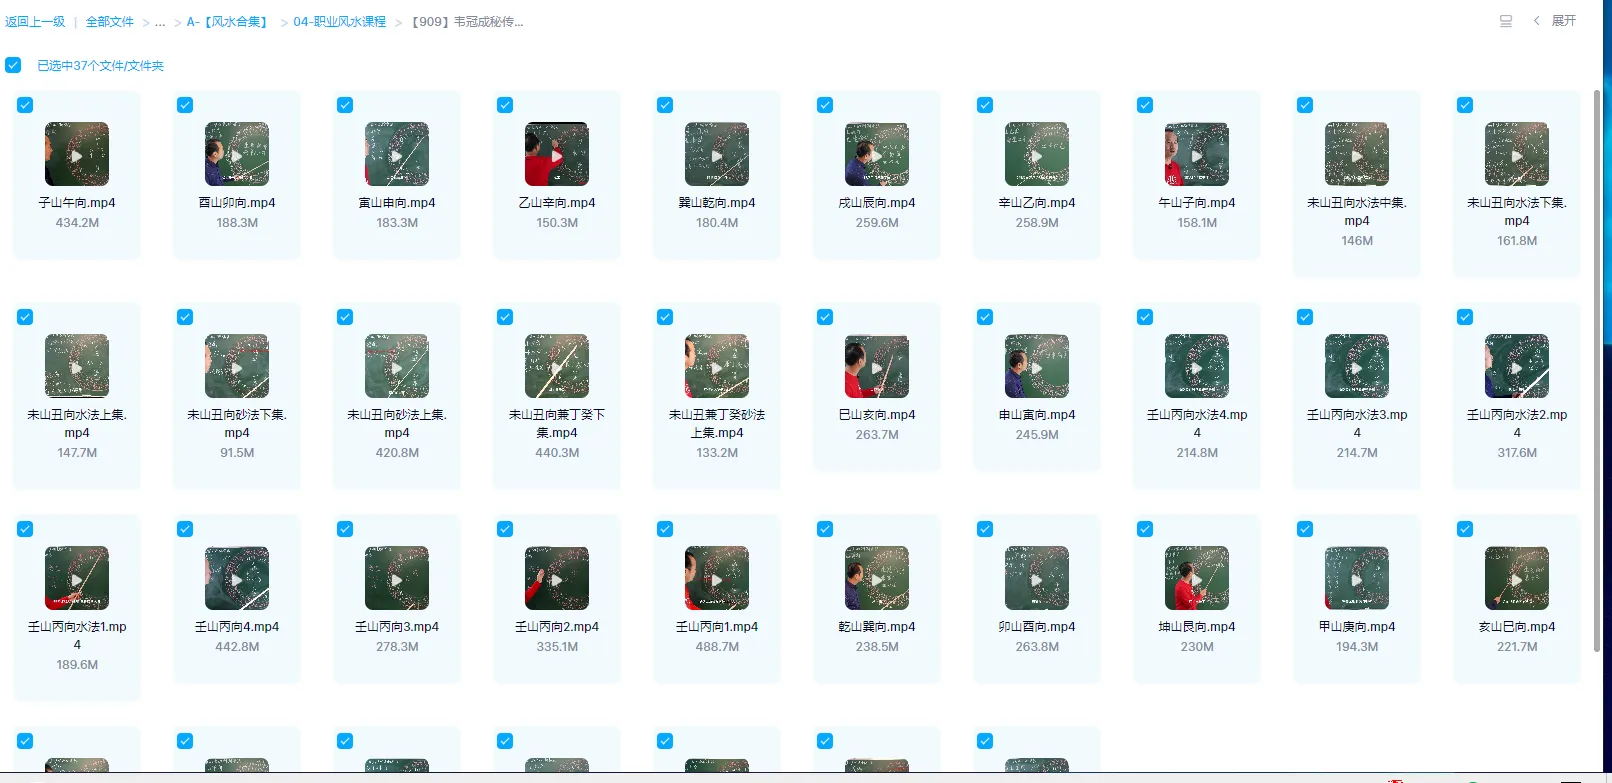The width and height of the screenshot is (1612, 783).
Task: Expand the collapsed breadcrumb ellipsis
Action: tap(160, 22)
